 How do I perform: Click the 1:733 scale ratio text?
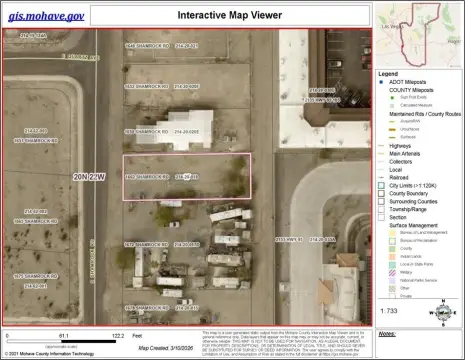[x=389, y=311]
